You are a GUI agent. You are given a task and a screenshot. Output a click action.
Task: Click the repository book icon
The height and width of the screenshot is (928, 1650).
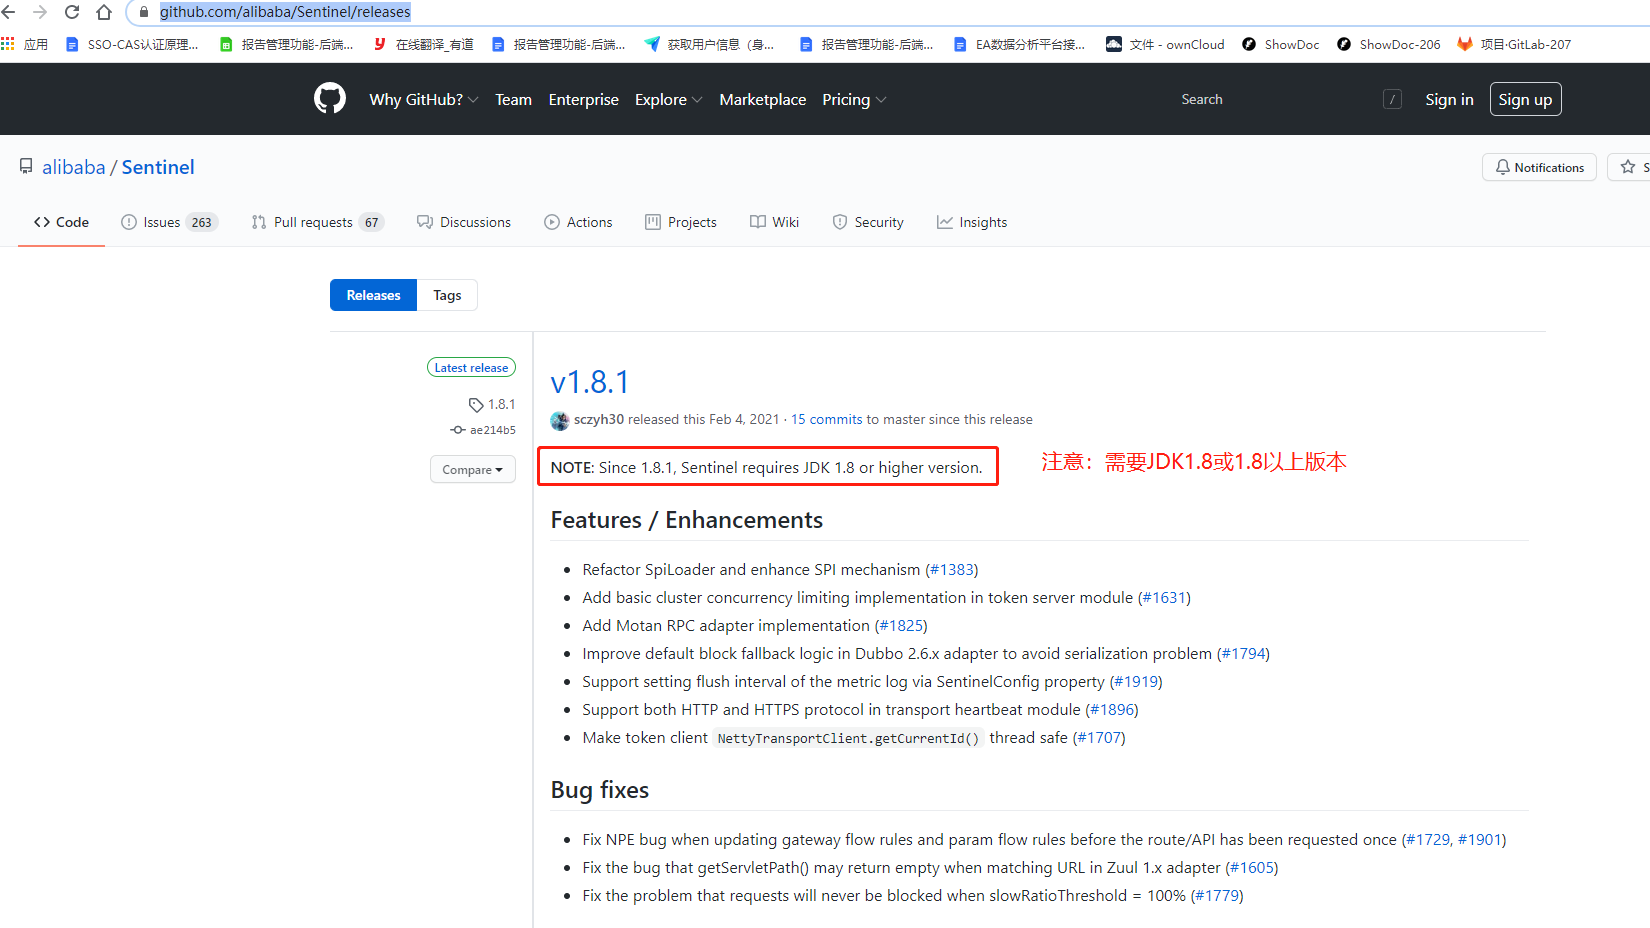coord(26,167)
